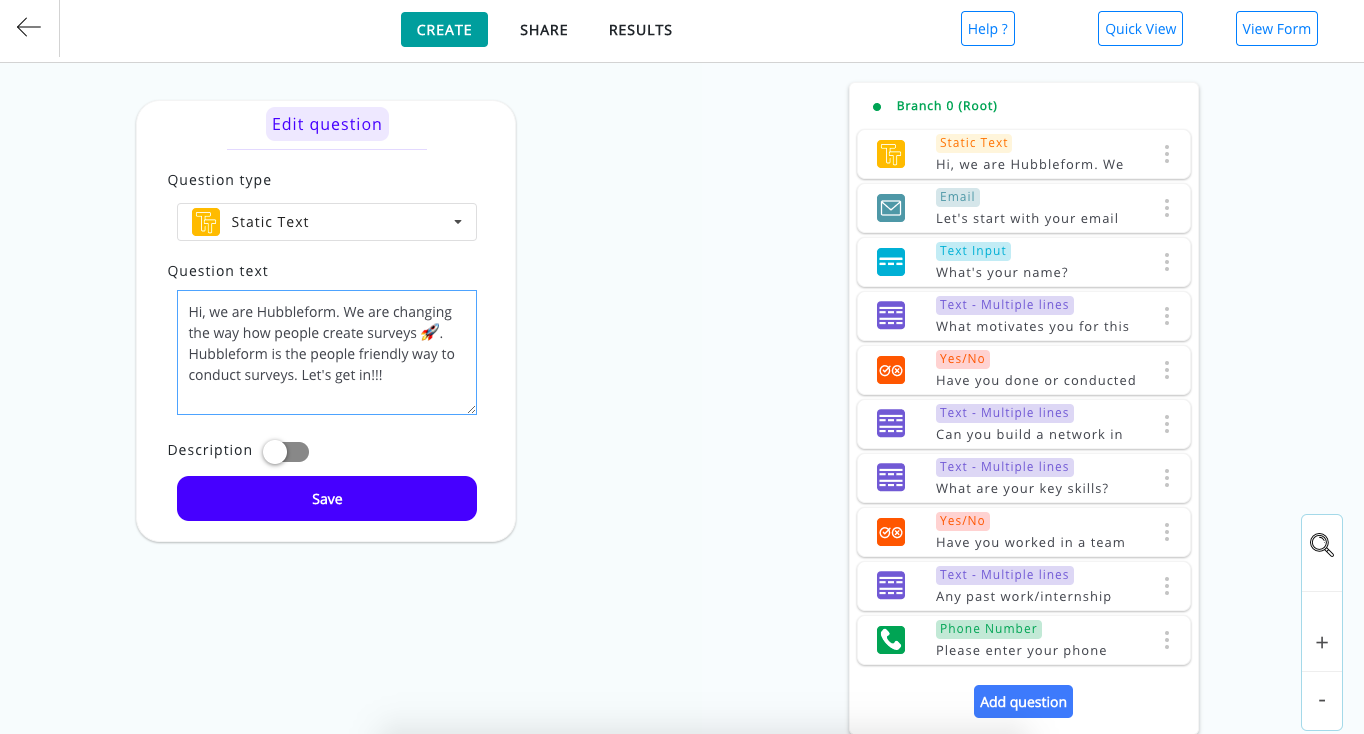The image size is (1364, 734).
Task: Click the Yes/No icon for 'Have you done or conducted'
Action: point(891,370)
